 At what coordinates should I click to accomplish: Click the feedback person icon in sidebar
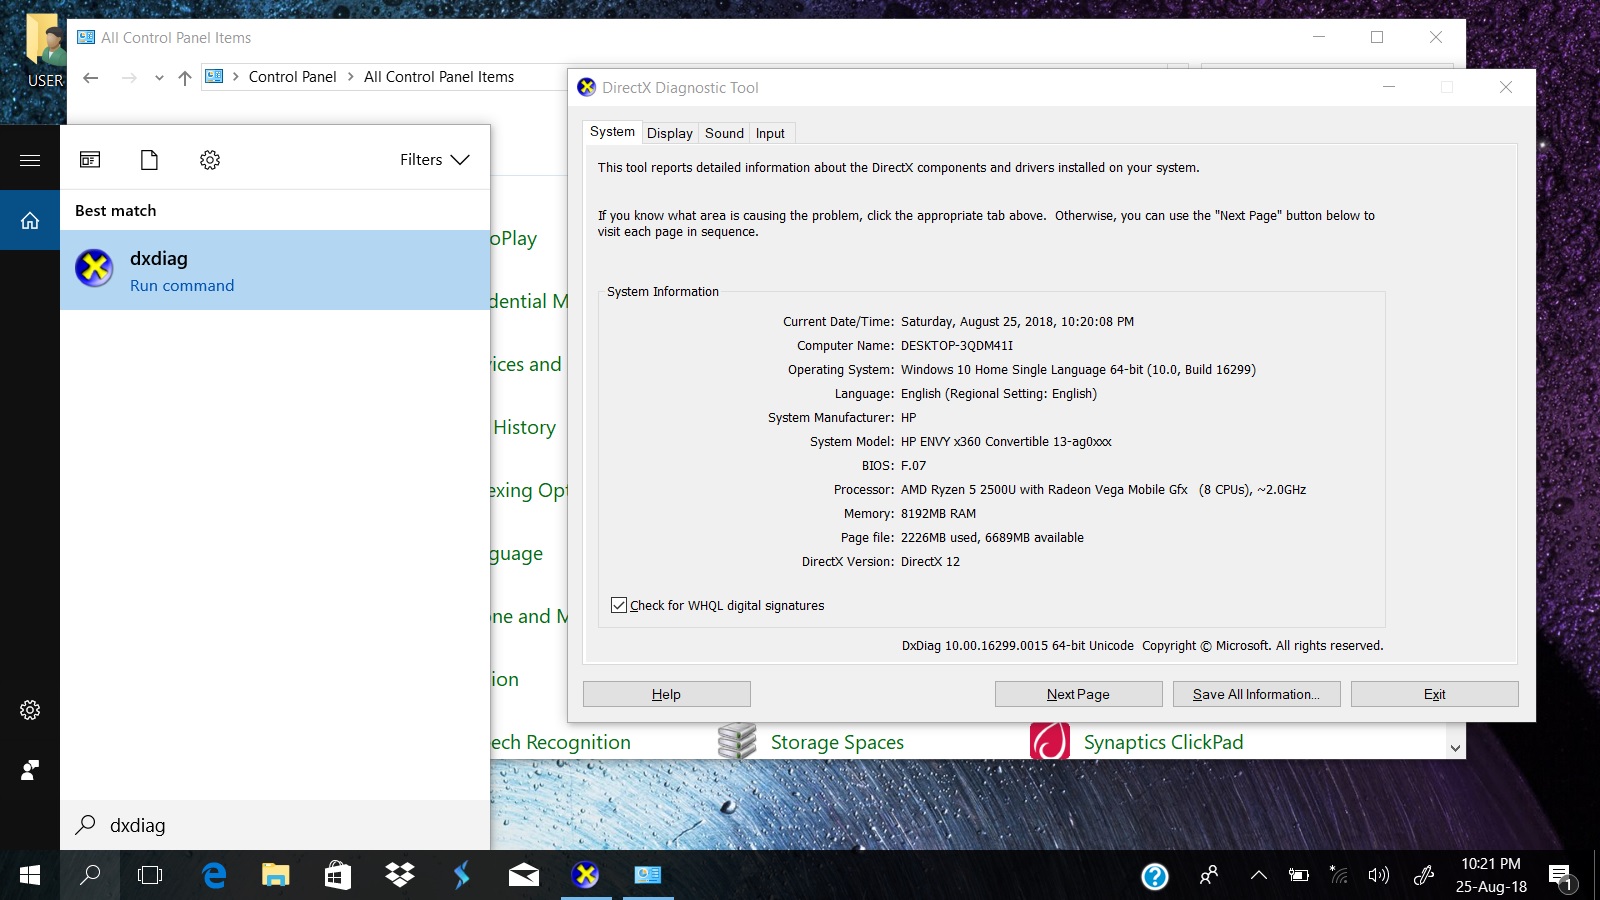click(x=30, y=770)
